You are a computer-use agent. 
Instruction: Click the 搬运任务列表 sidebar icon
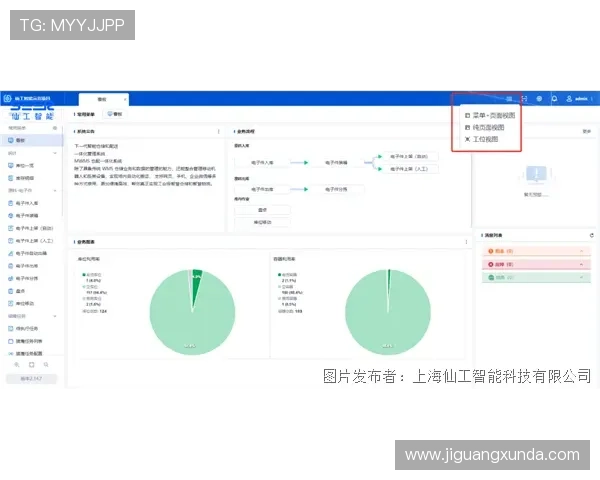11,341
